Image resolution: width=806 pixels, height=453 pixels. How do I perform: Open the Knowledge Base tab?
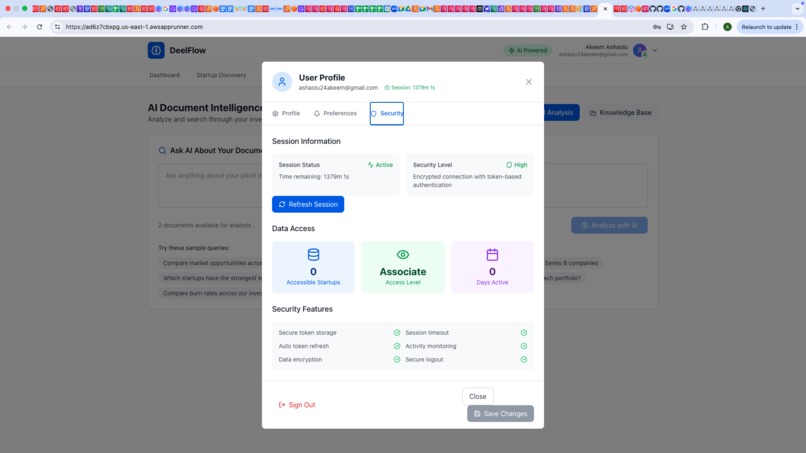coord(620,113)
